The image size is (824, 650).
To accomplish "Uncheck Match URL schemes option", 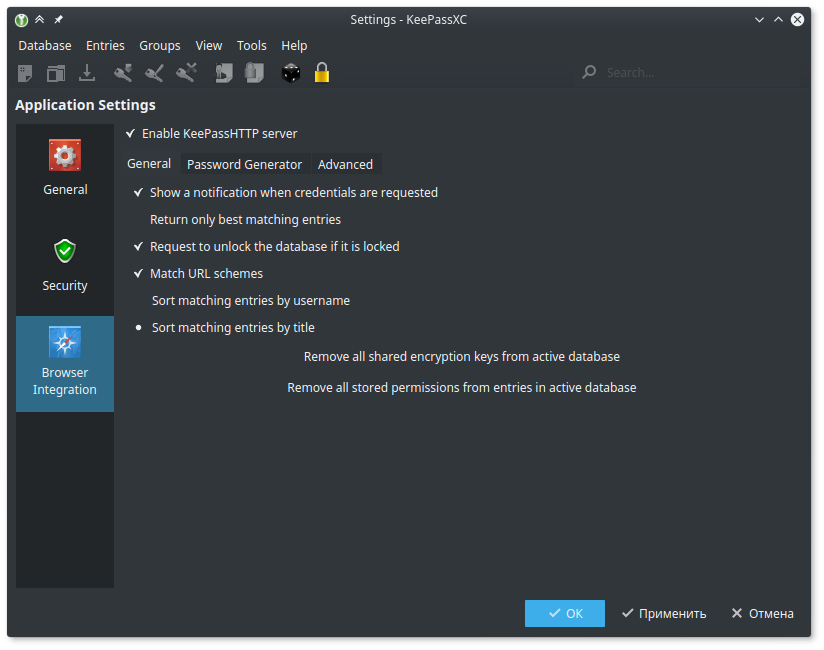I will (x=139, y=273).
